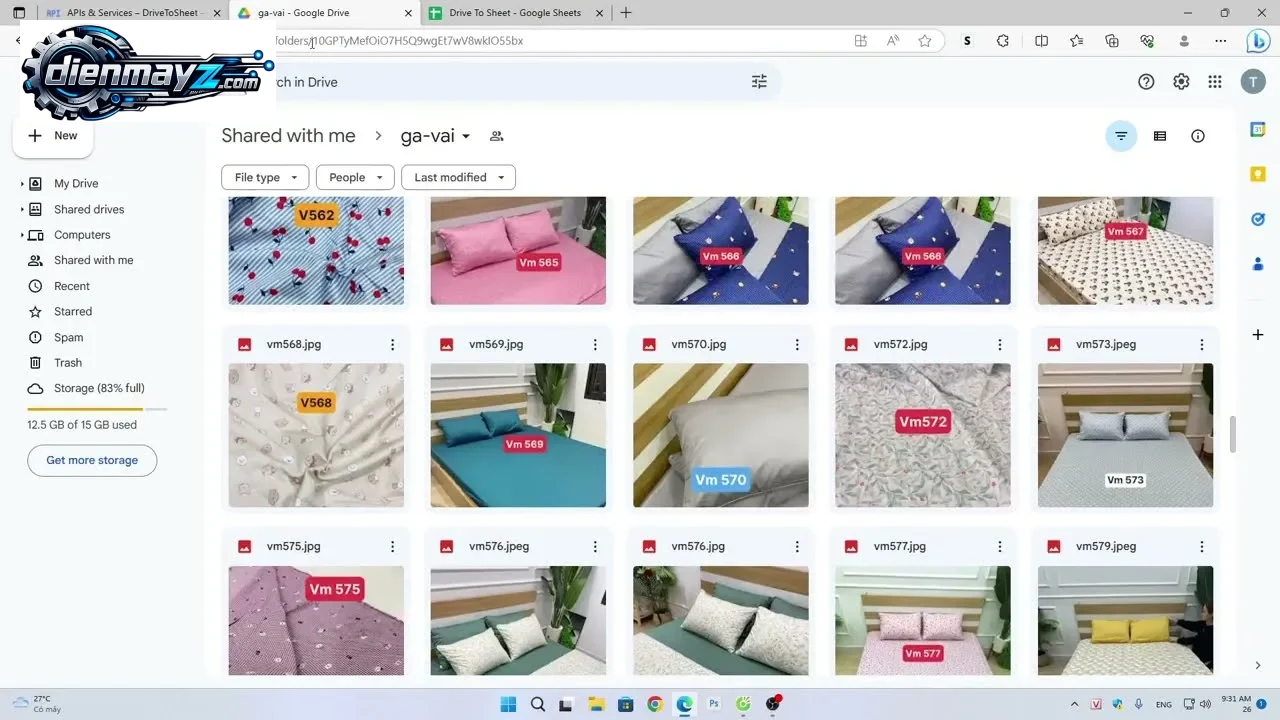Click the Read aloud browser icon

click(893, 41)
